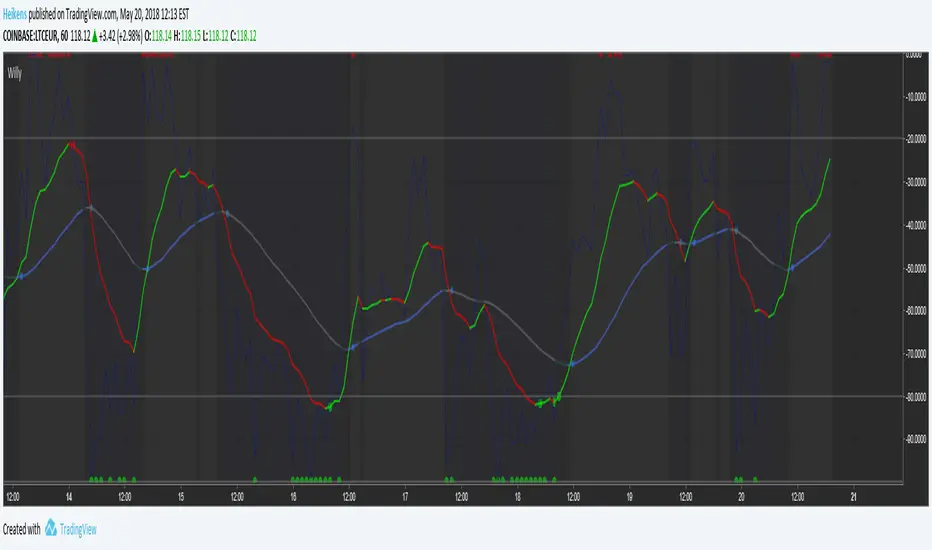The width and height of the screenshot is (932, 550).
Task: Click the C:118.12 close value
Action: click(x=243, y=36)
